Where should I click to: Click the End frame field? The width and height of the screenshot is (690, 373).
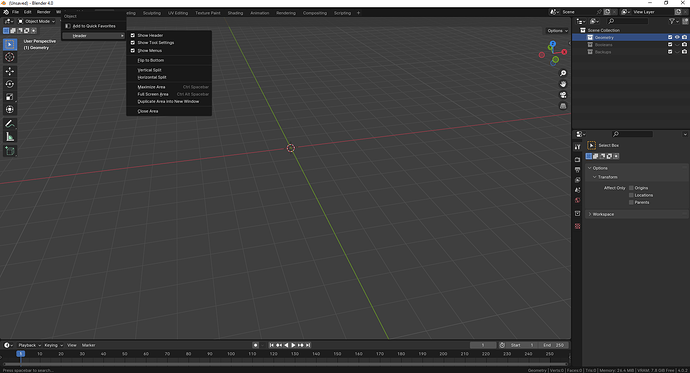[x=554, y=345]
